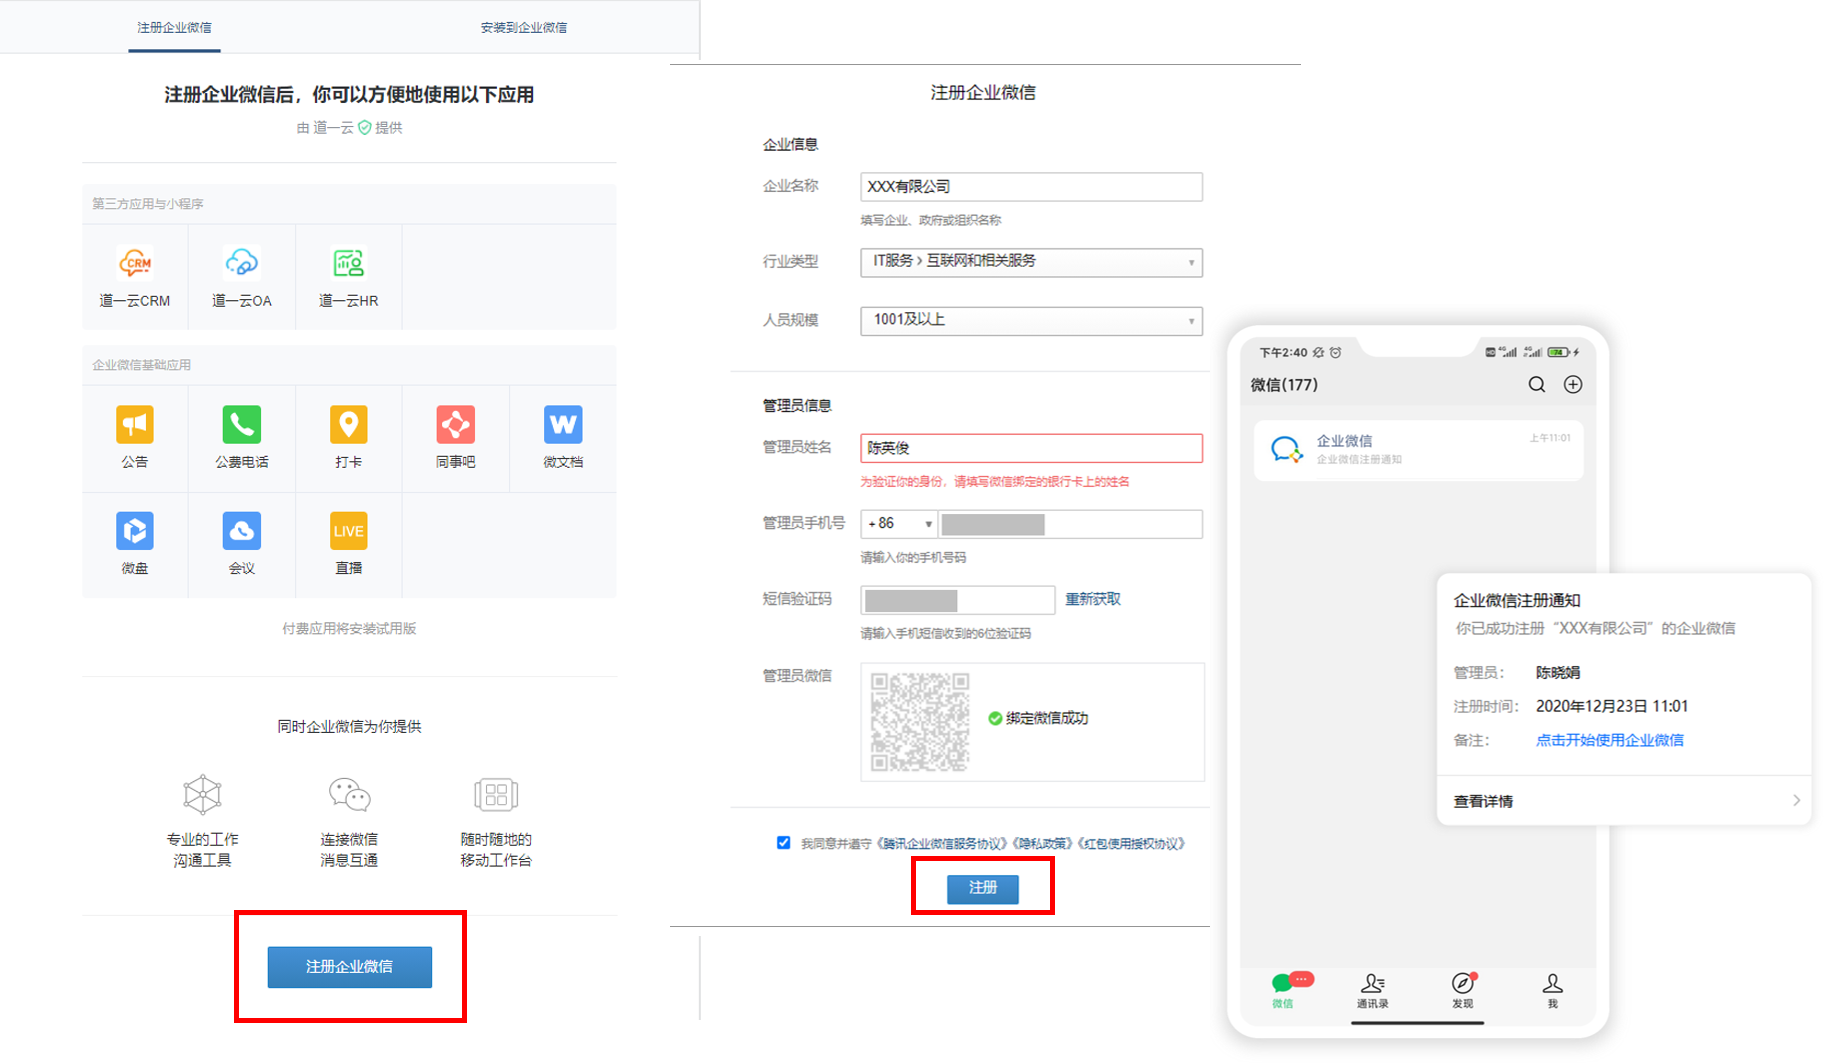Tap the 我 profile tab on phone
1837x1063 pixels.
pos(1552,990)
